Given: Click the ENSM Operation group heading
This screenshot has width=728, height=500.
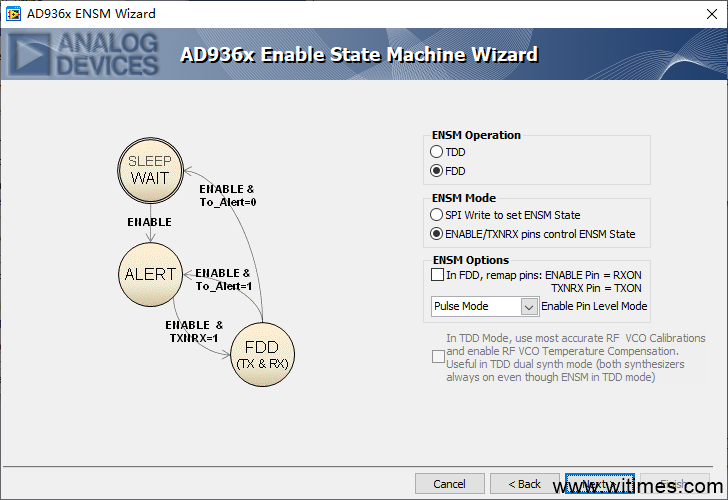Looking at the screenshot, I should (476, 135).
